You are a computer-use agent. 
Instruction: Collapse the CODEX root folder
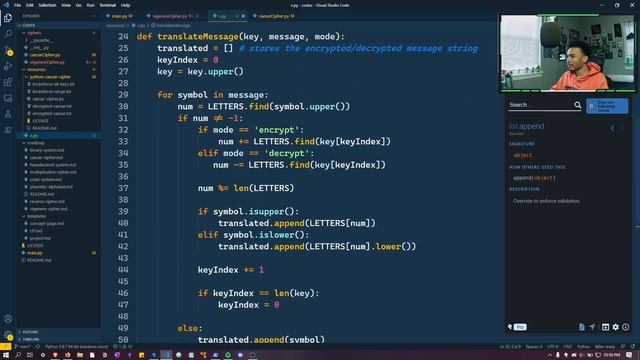[57, 25]
